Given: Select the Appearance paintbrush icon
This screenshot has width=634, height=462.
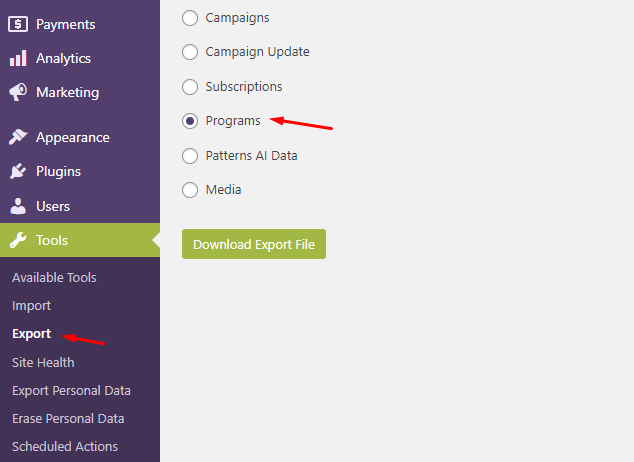Looking at the screenshot, I should (x=18, y=137).
